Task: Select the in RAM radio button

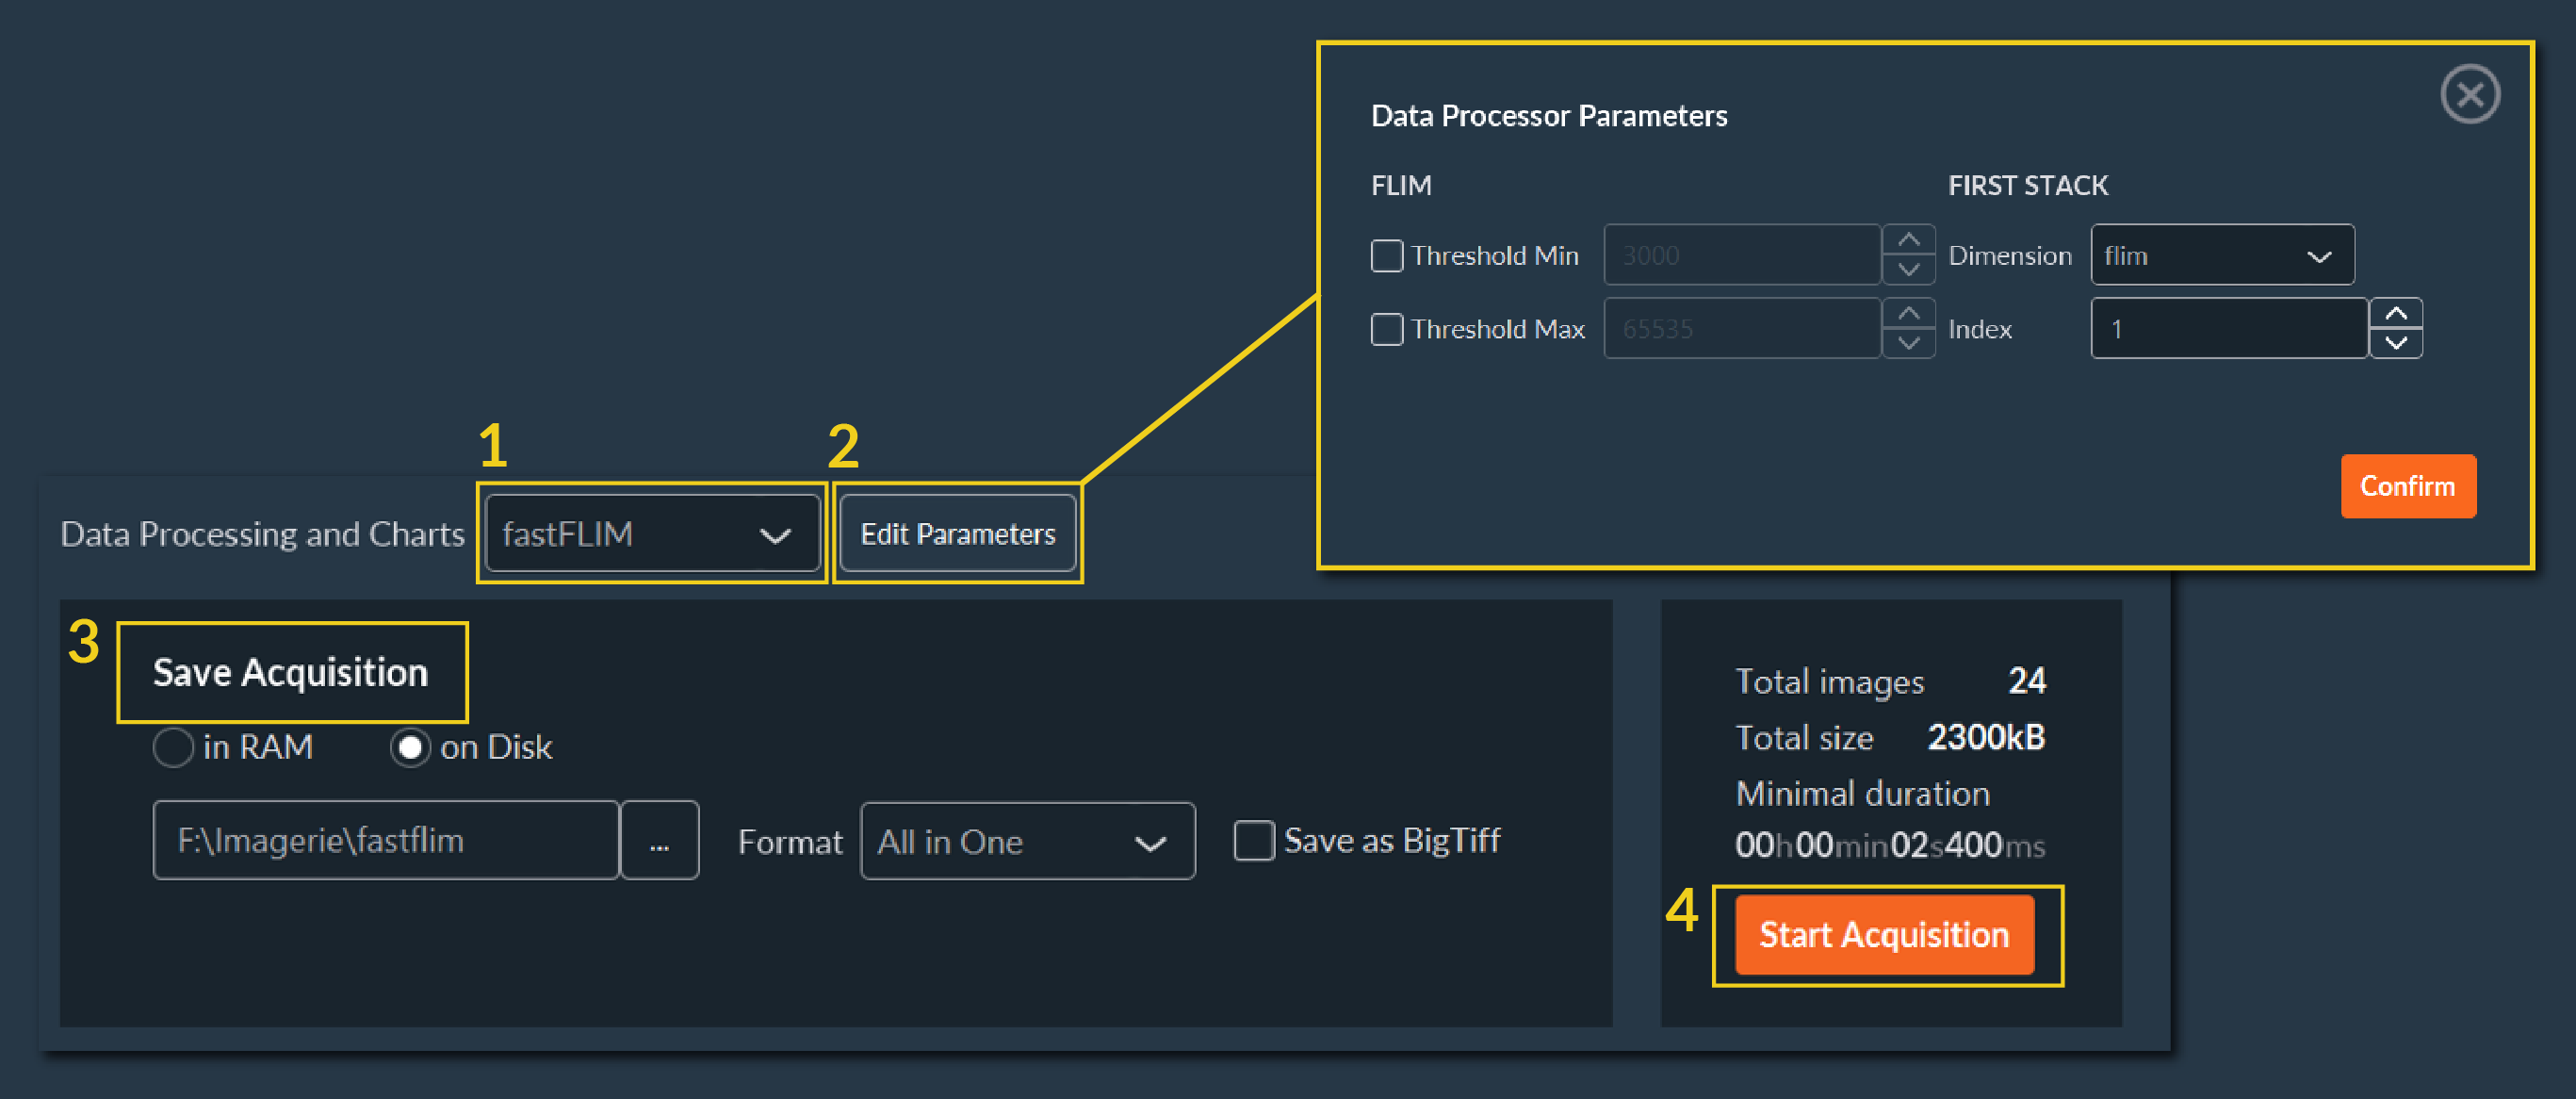Action: coord(173,748)
